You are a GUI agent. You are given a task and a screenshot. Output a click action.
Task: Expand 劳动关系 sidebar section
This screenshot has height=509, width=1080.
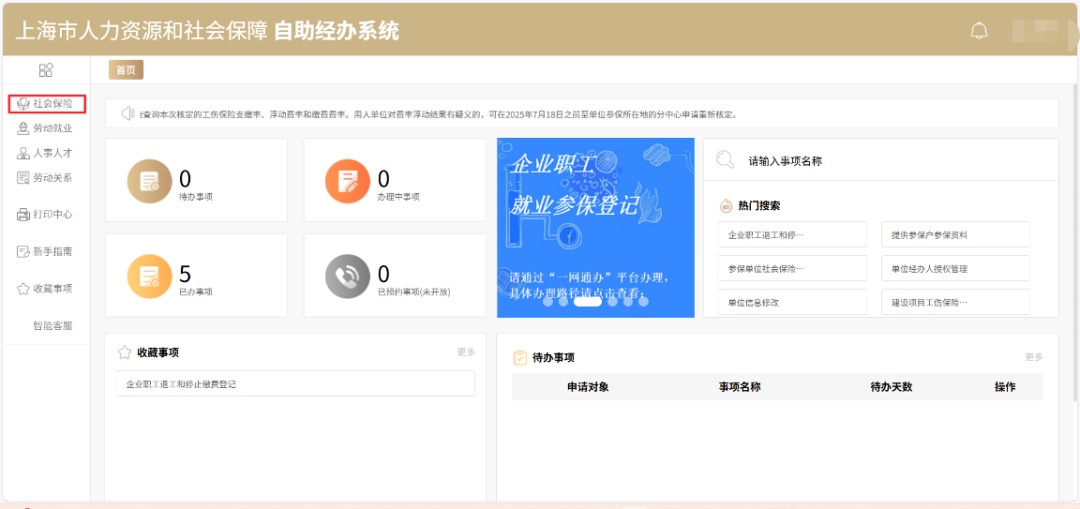click(x=46, y=178)
